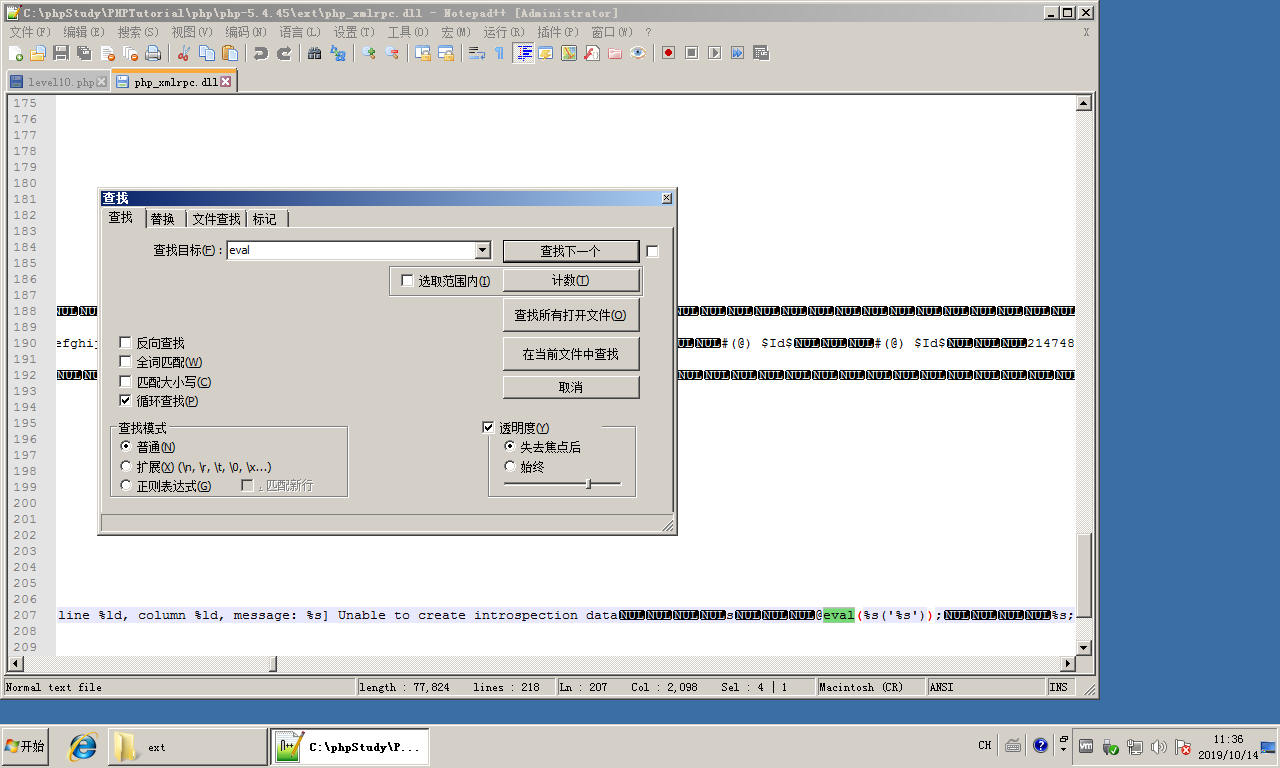Click the Zoom in magnifier icon
This screenshot has width=1280, height=768.
pos(369,53)
